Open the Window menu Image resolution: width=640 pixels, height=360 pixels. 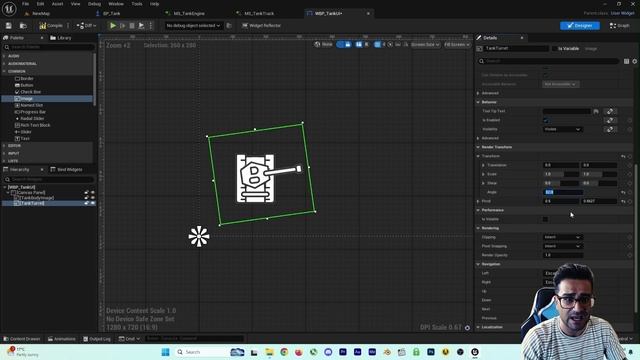click(x=116, y=4)
